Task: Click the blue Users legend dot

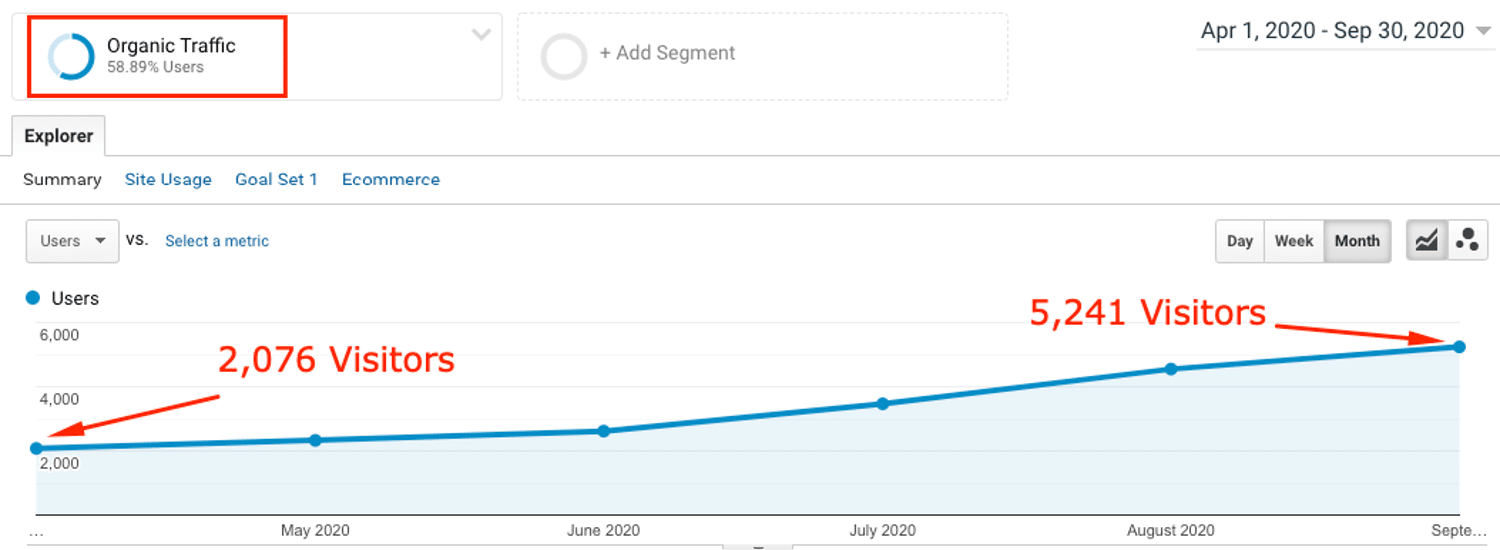Action: click(x=33, y=298)
